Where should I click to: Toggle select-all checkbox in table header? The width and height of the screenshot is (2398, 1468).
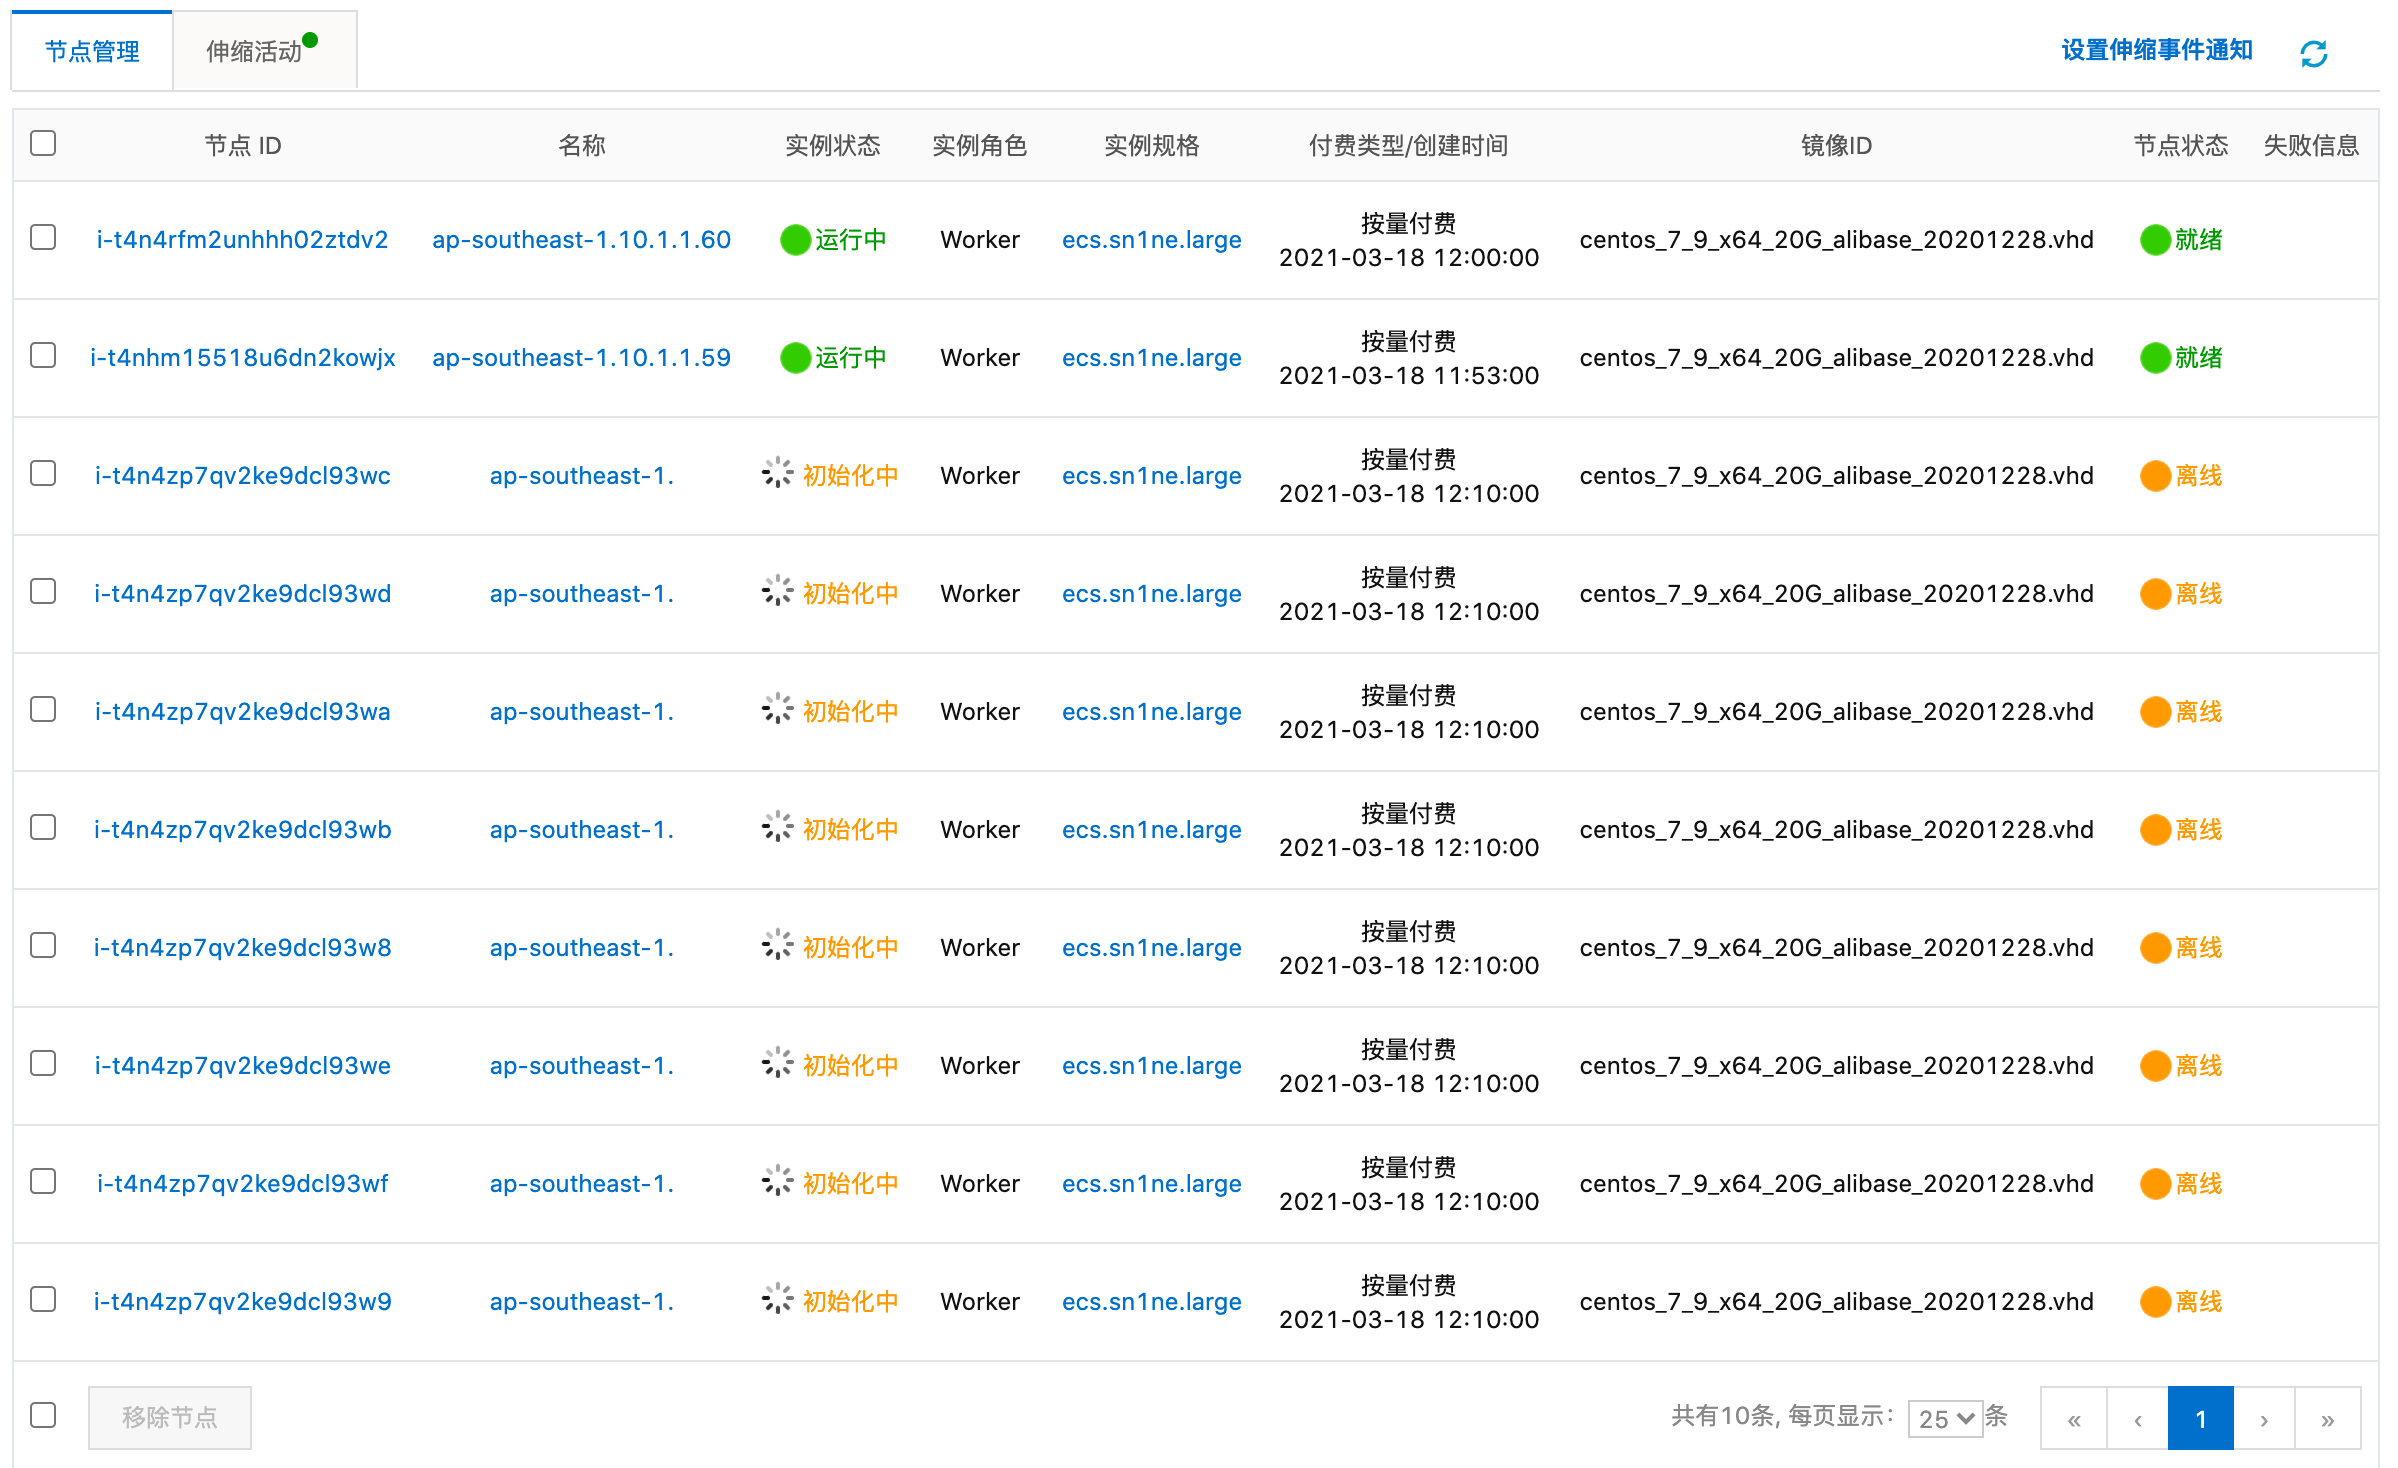pyautogui.click(x=43, y=143)
